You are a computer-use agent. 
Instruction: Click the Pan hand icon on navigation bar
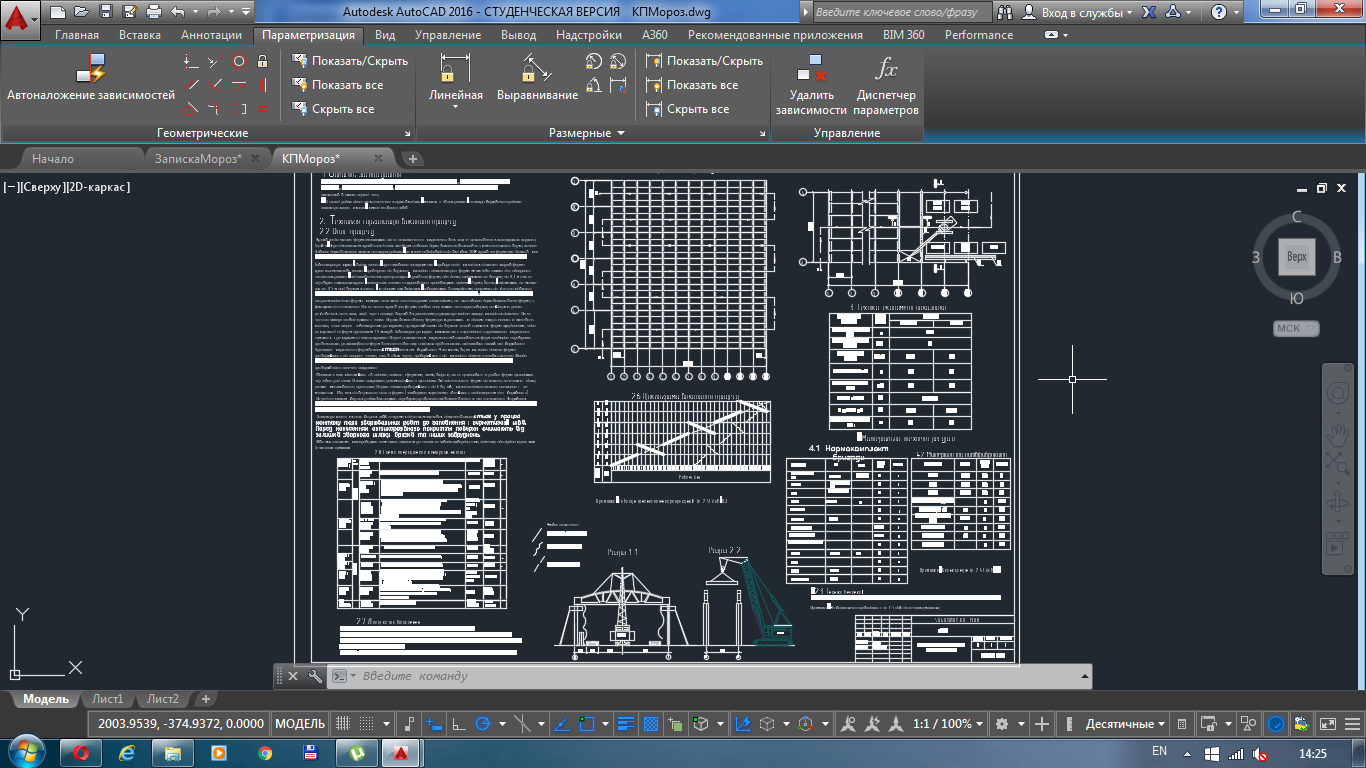[x=1337, y=433]
